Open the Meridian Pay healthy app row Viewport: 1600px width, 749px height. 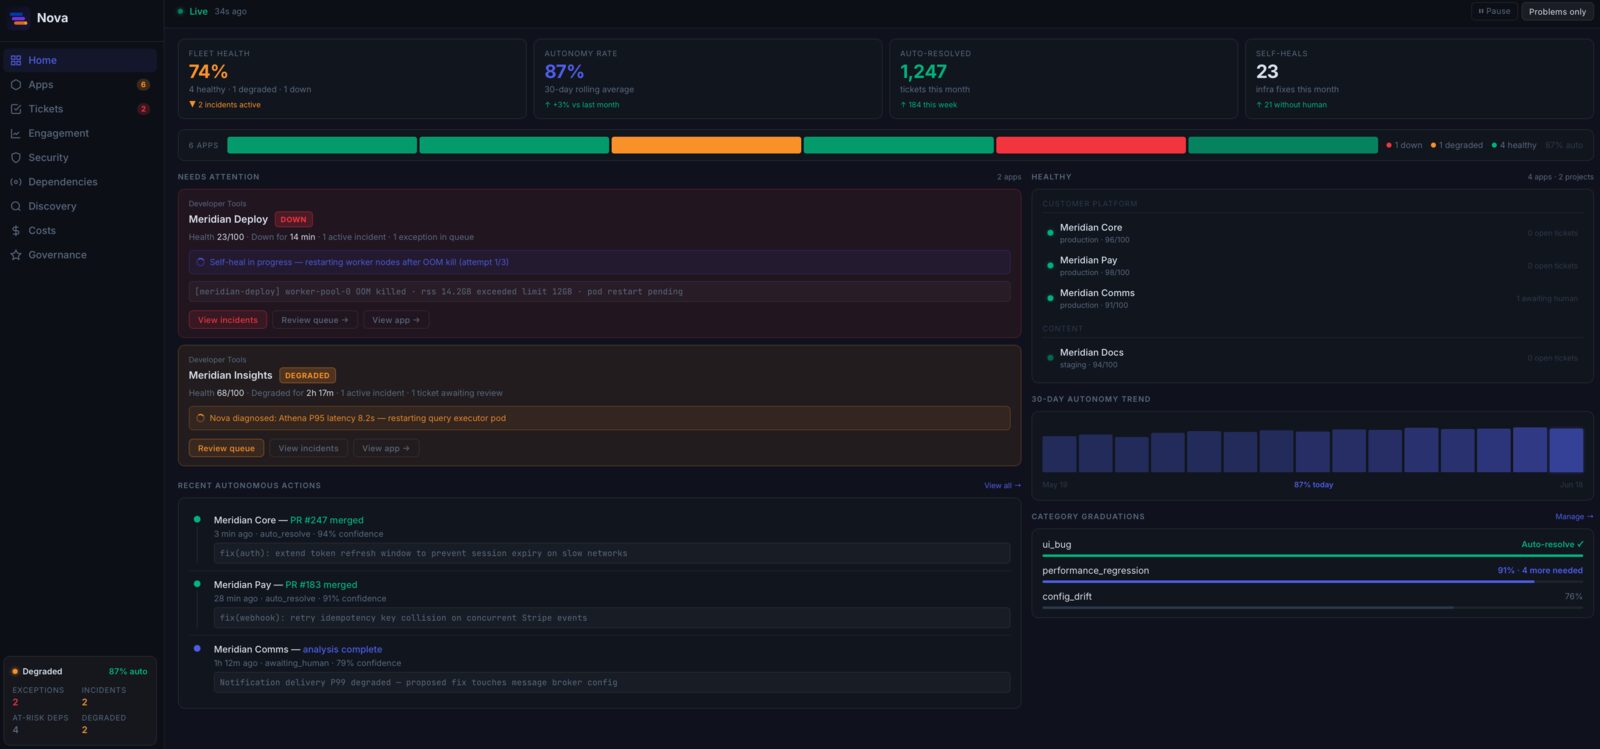1312,266
